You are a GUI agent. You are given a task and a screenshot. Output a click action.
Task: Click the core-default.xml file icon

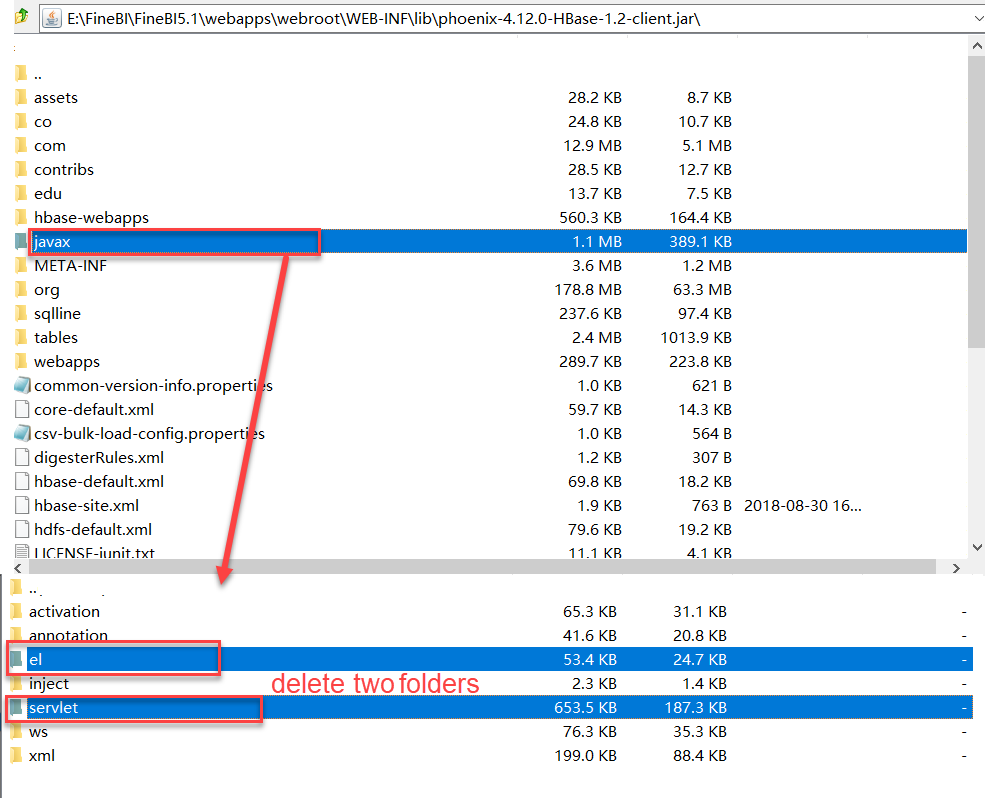click(x=22, y=410)
